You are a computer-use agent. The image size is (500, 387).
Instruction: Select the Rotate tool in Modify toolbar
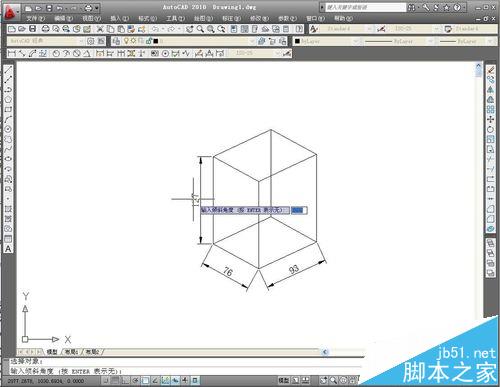pyautogui.click(x=491, y=129)
